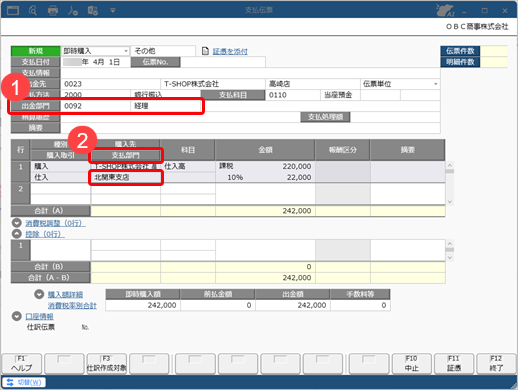This screenshot has width=518, height=390.
Task: Open the quick access toolbar dropdown arrow
Action: (x=113, y=11)
